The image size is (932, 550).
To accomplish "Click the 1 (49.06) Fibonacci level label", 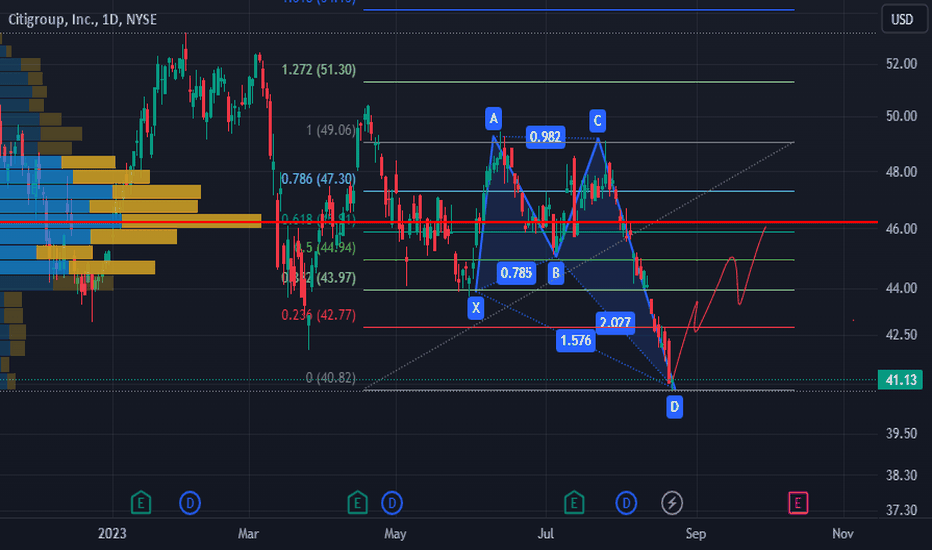I will [331, 130].
